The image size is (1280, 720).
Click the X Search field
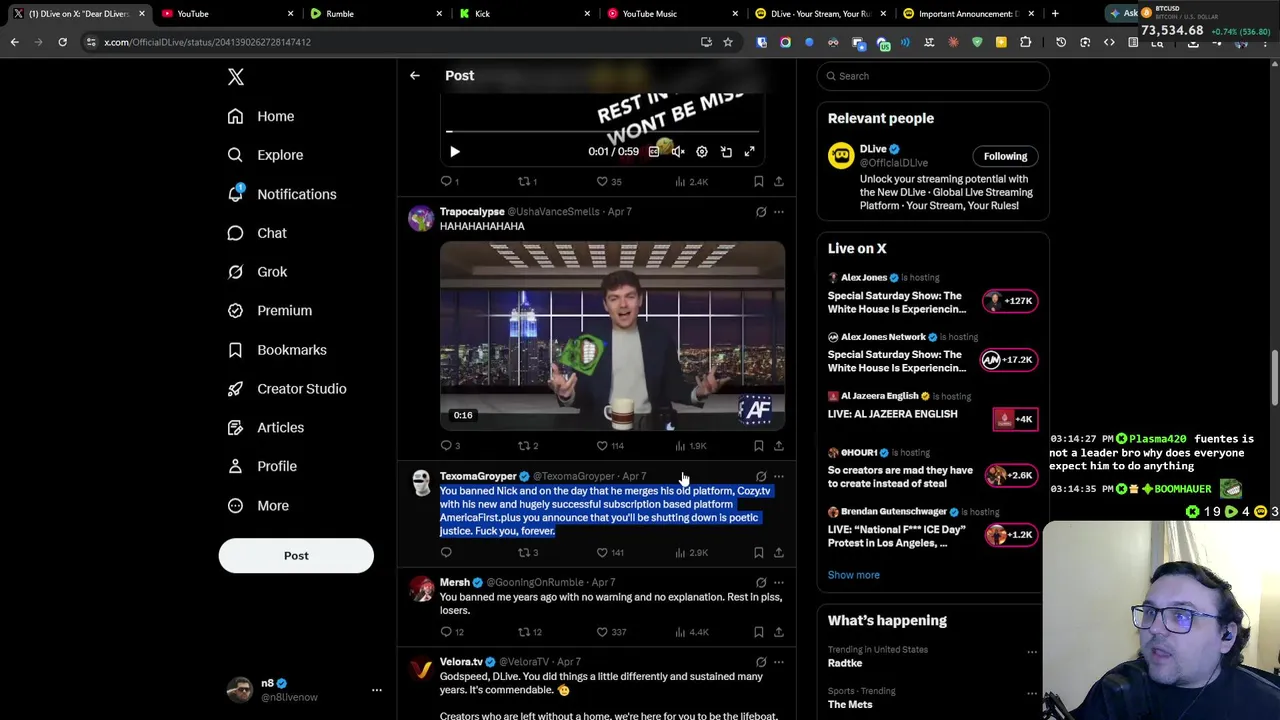933,76
